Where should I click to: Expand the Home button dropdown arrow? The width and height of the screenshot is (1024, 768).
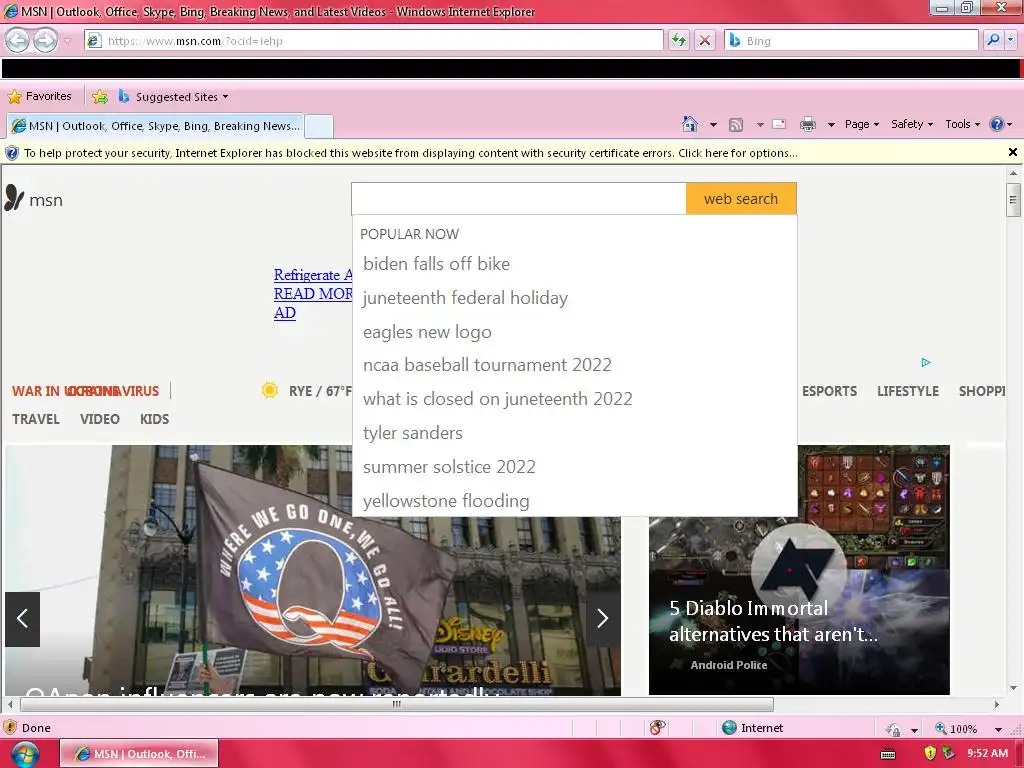coord(713,125)
